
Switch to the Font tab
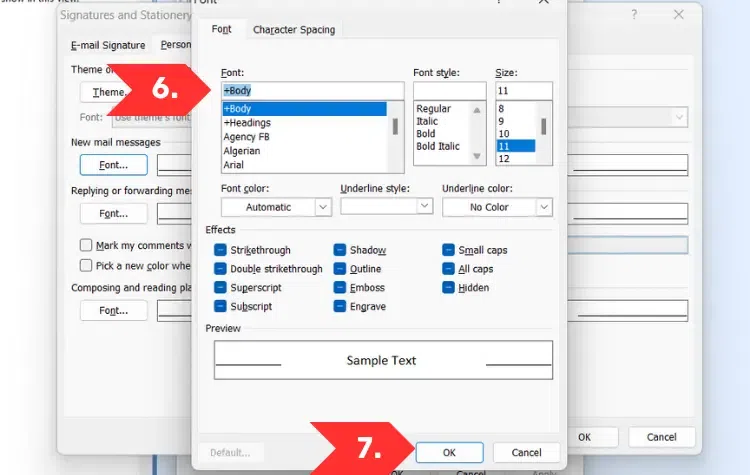point(221,29)
